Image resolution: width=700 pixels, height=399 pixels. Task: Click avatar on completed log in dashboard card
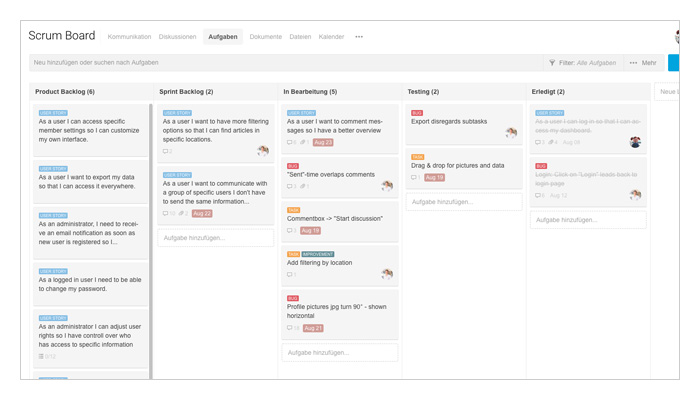tap(635, 142)
